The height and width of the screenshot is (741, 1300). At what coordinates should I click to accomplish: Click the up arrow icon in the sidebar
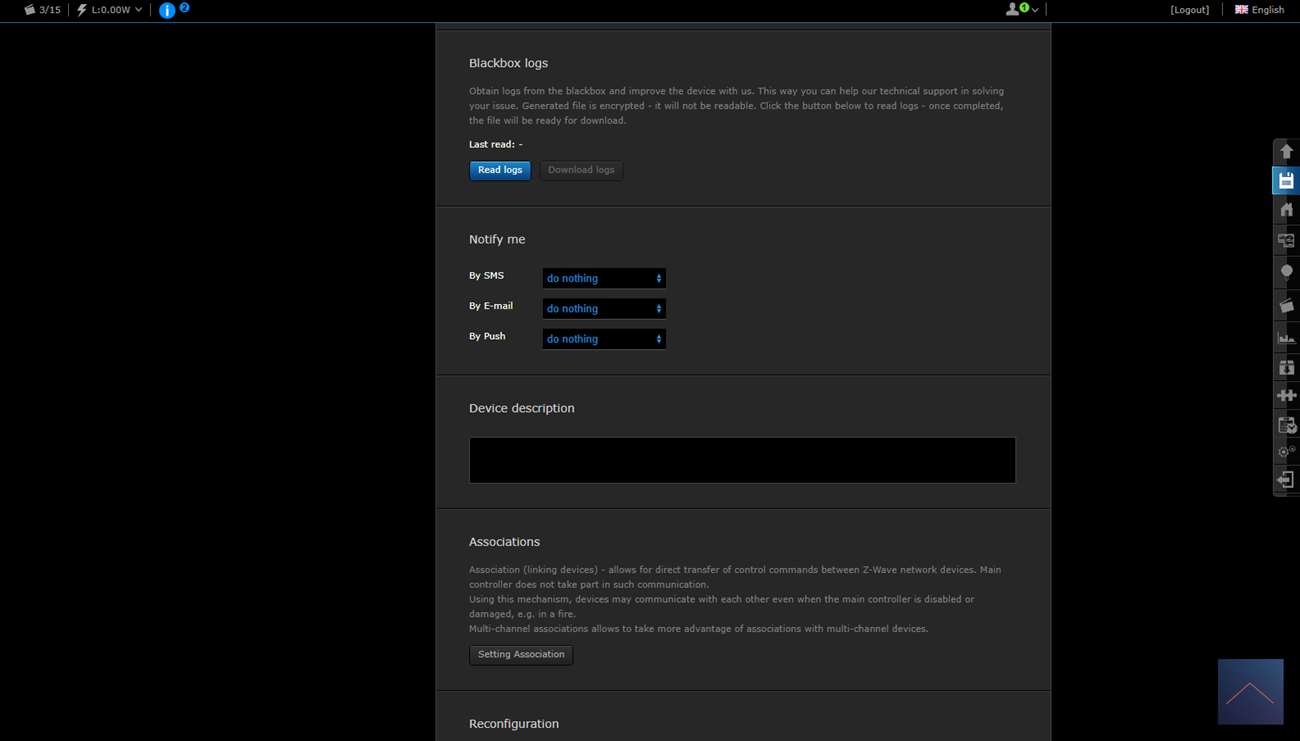click(1286, 151)
